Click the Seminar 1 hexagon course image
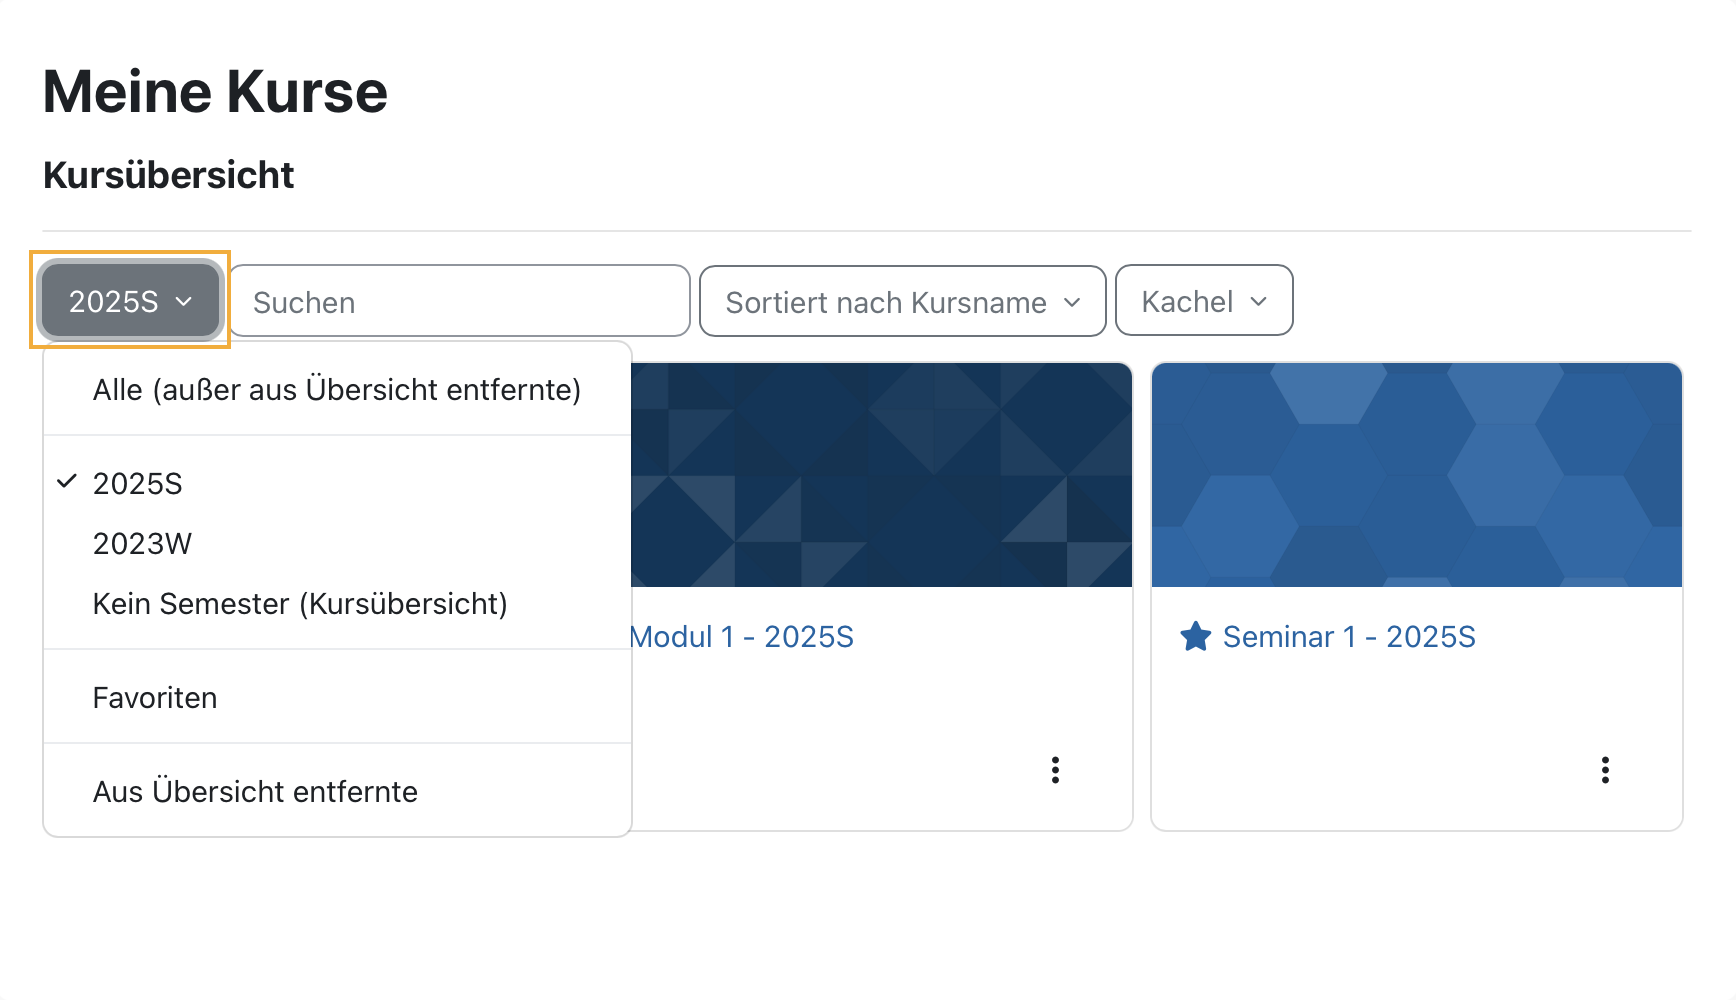 1417,475
